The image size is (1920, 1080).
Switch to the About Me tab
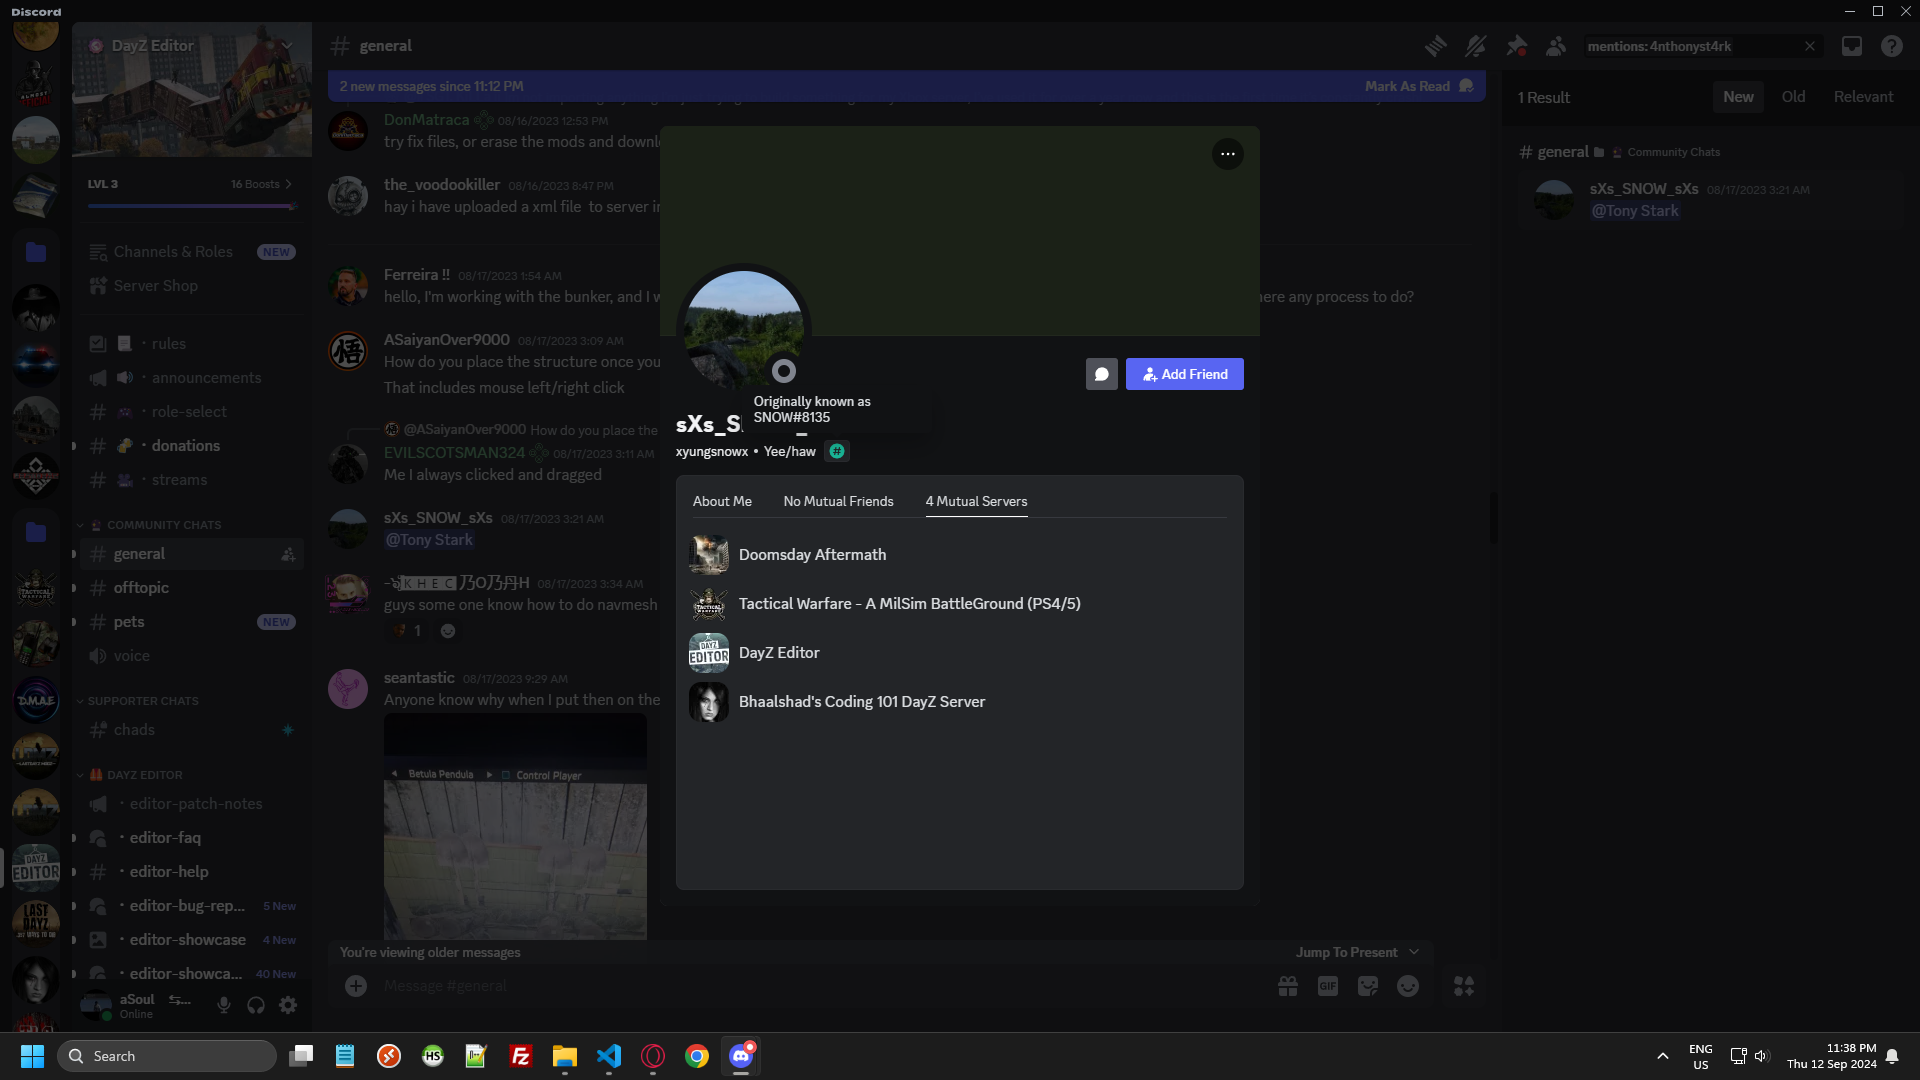tap(722, 501)
